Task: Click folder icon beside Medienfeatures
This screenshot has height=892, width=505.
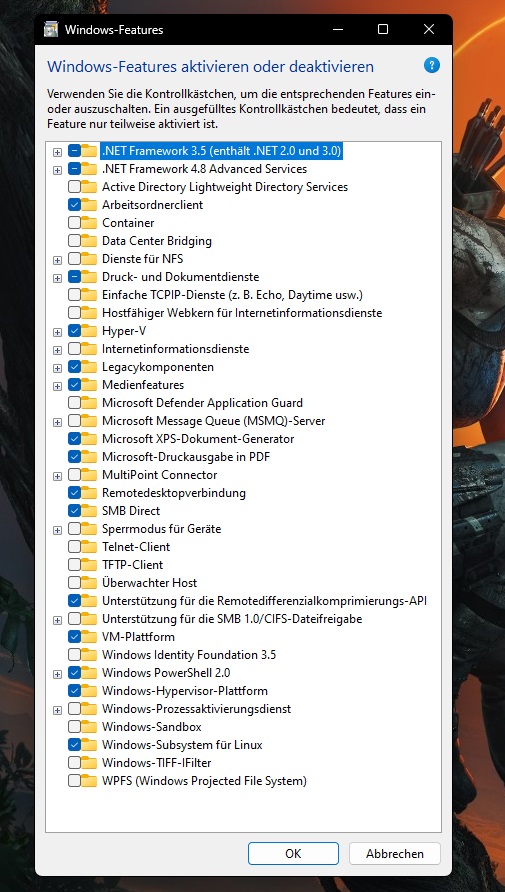Action: (89, 385)
